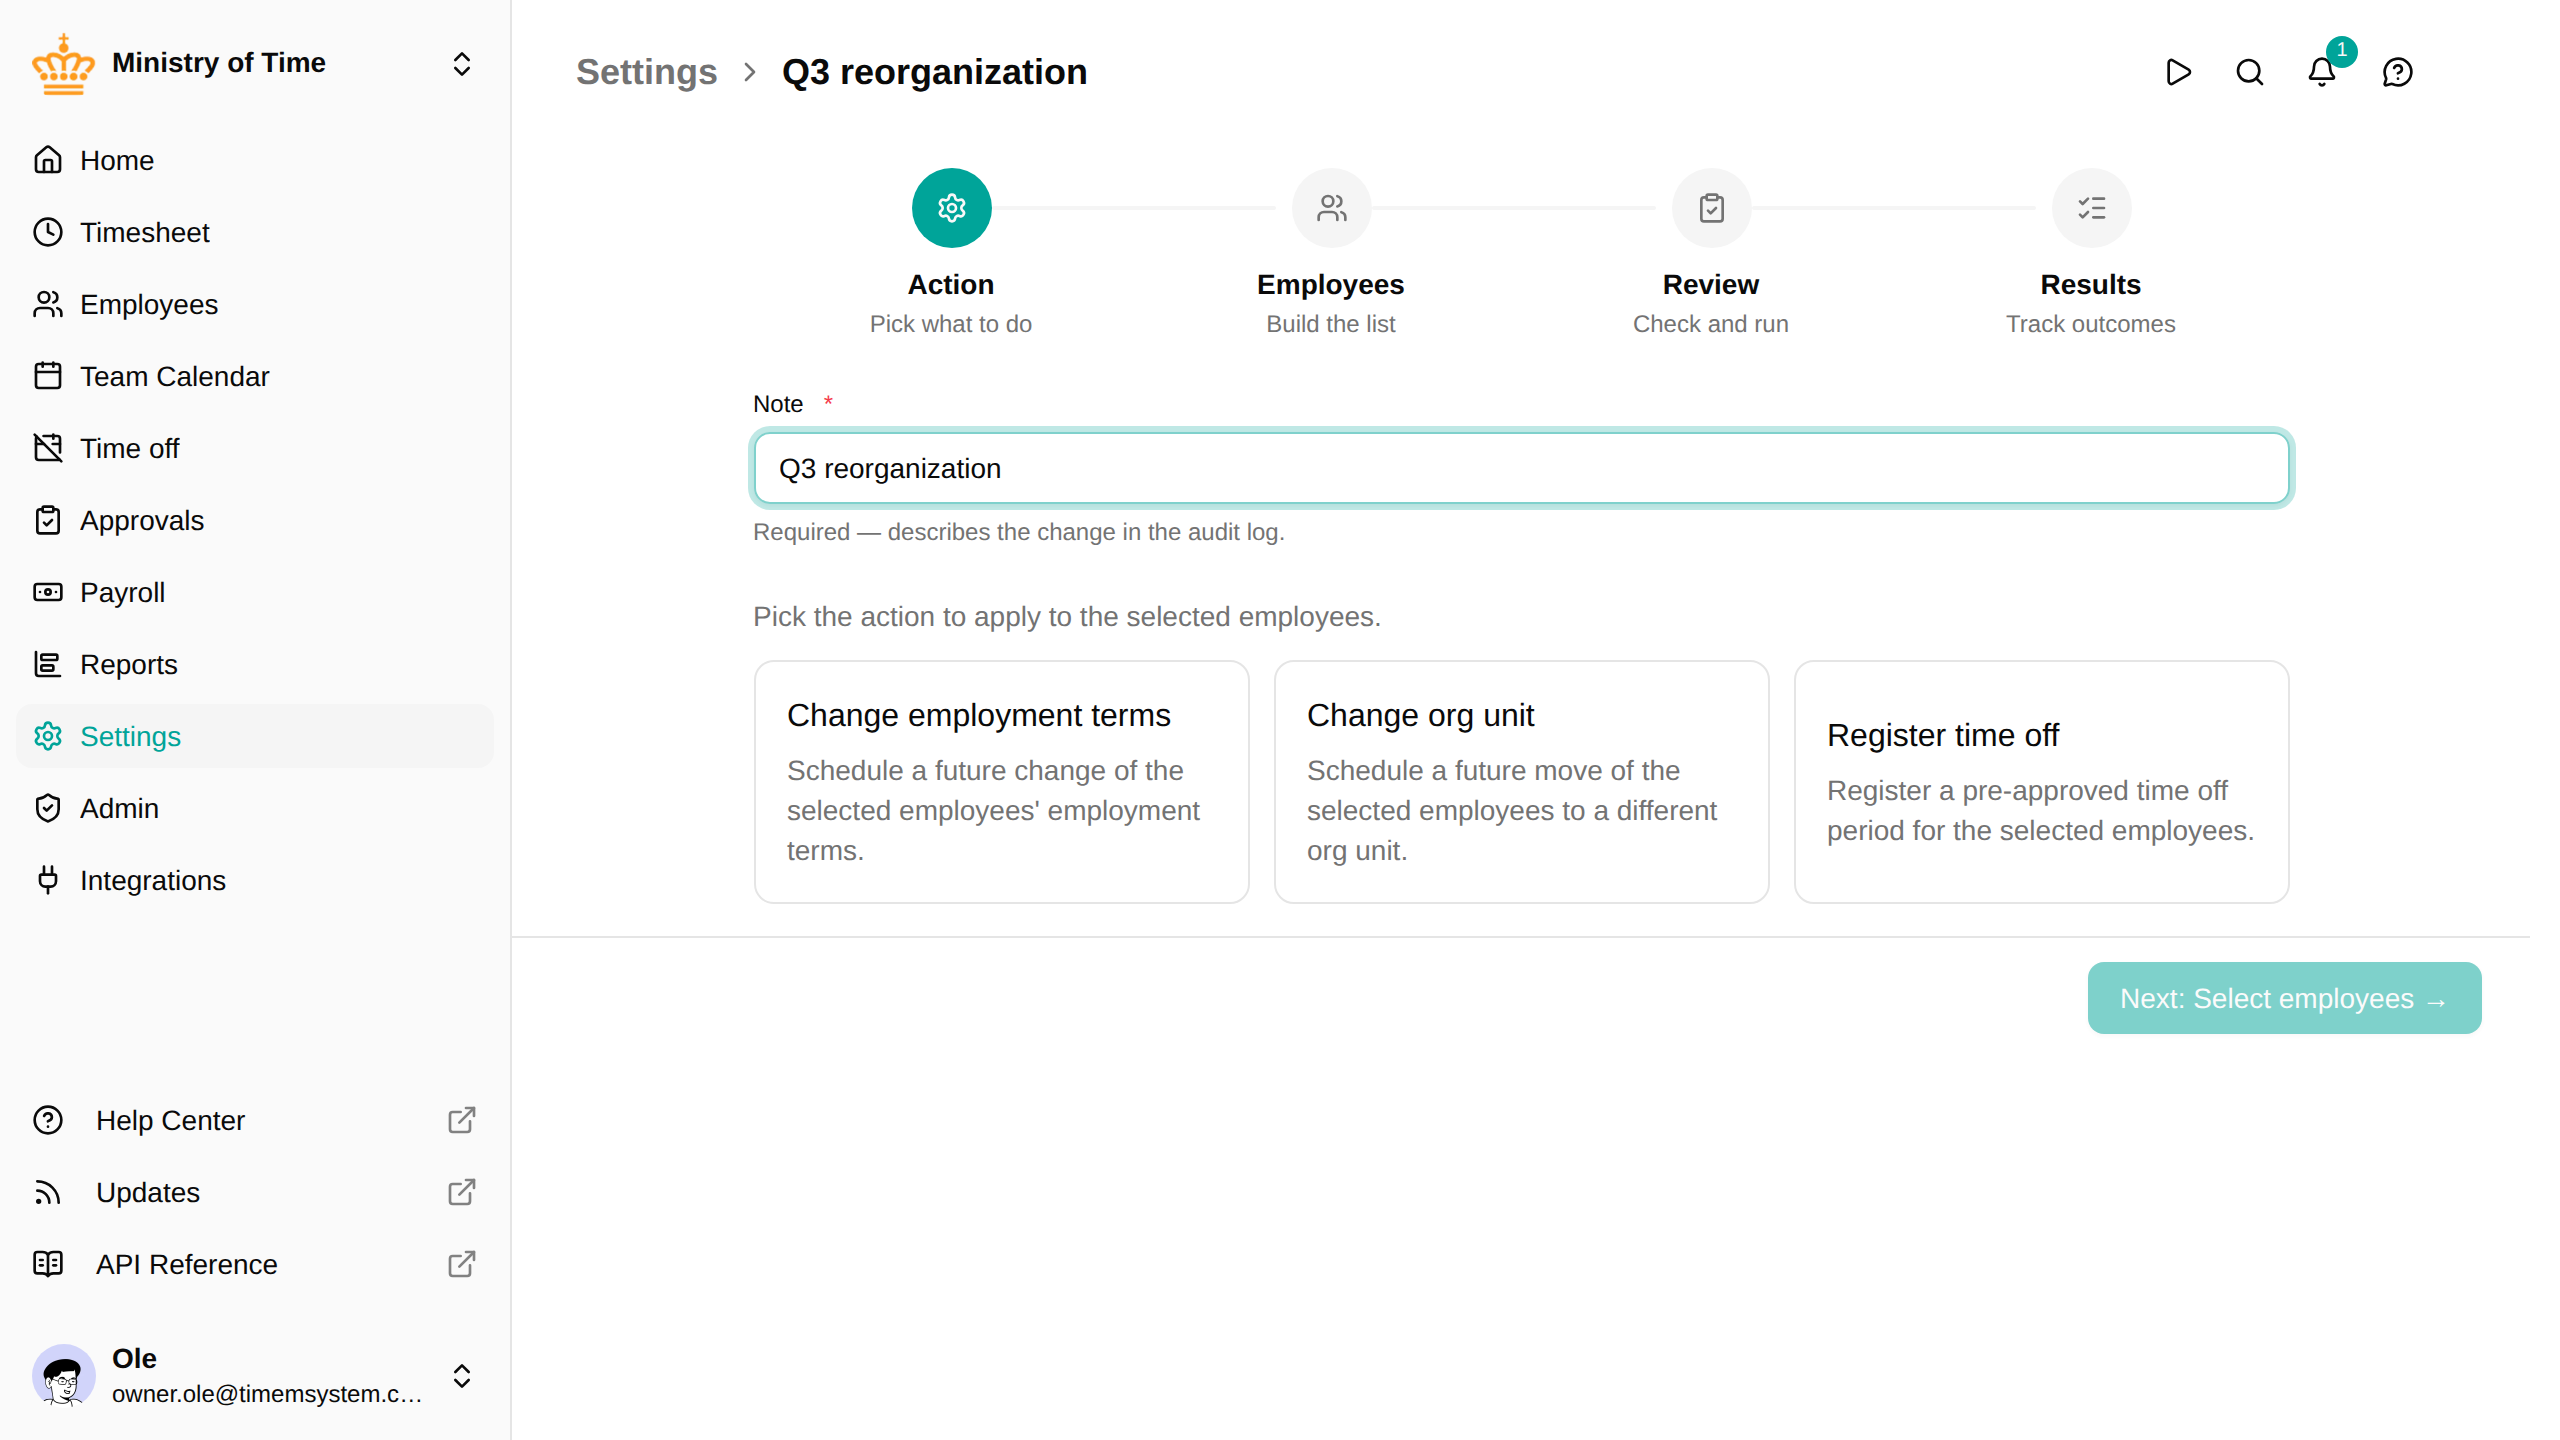Open Integrations in sidebar
Screen dimensions: 2560x1440
pos(255,880)
